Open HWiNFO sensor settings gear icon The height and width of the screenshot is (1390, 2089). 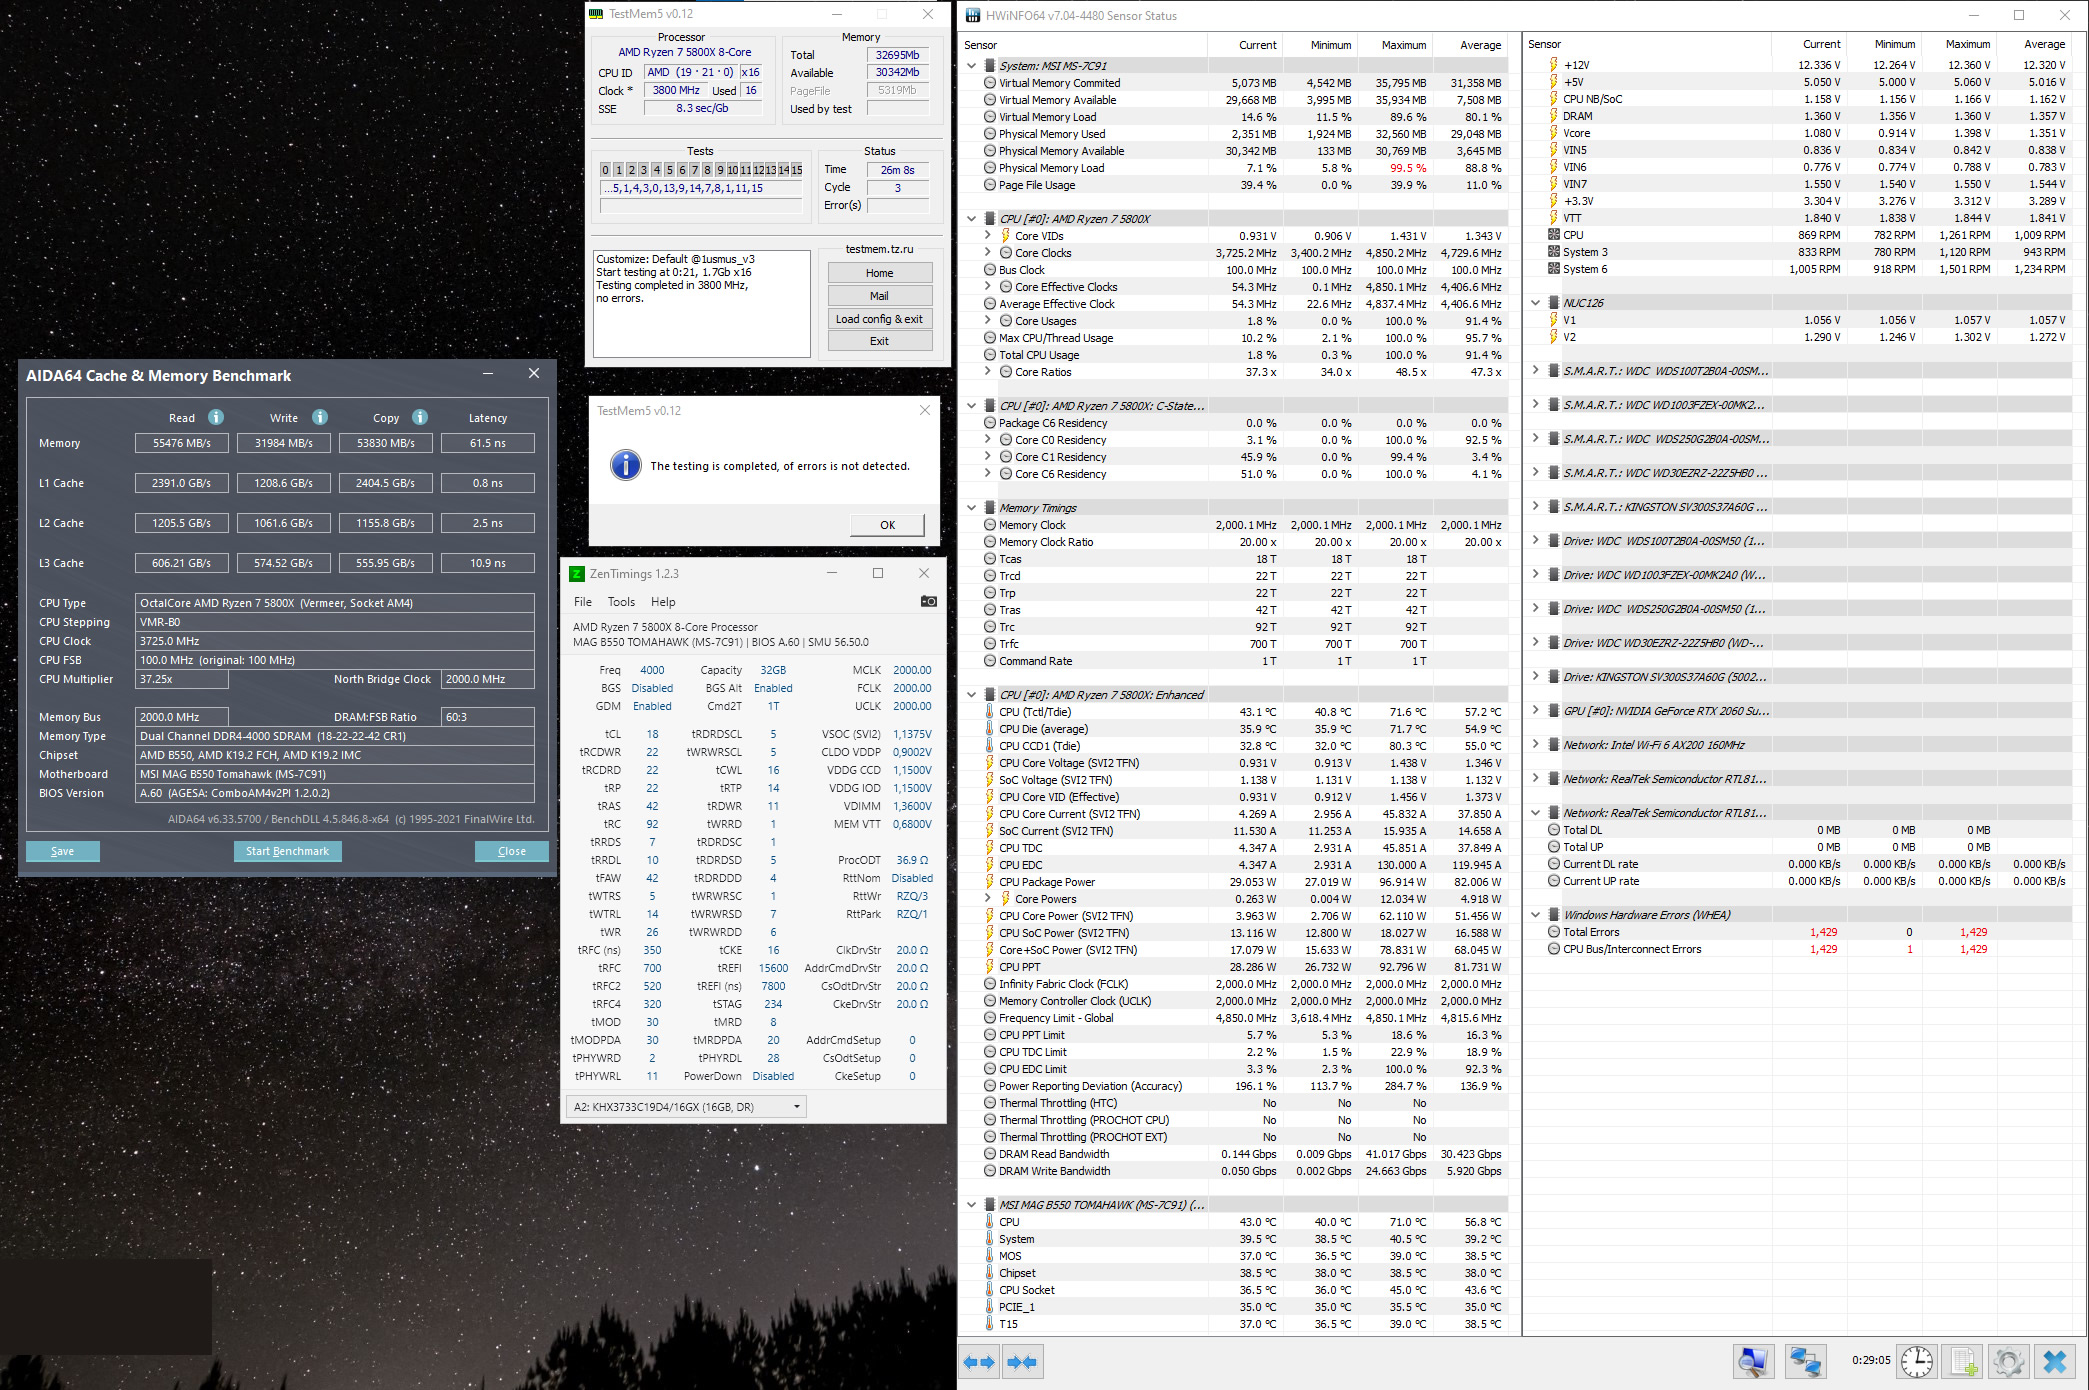click(x=2007, y=1361)
